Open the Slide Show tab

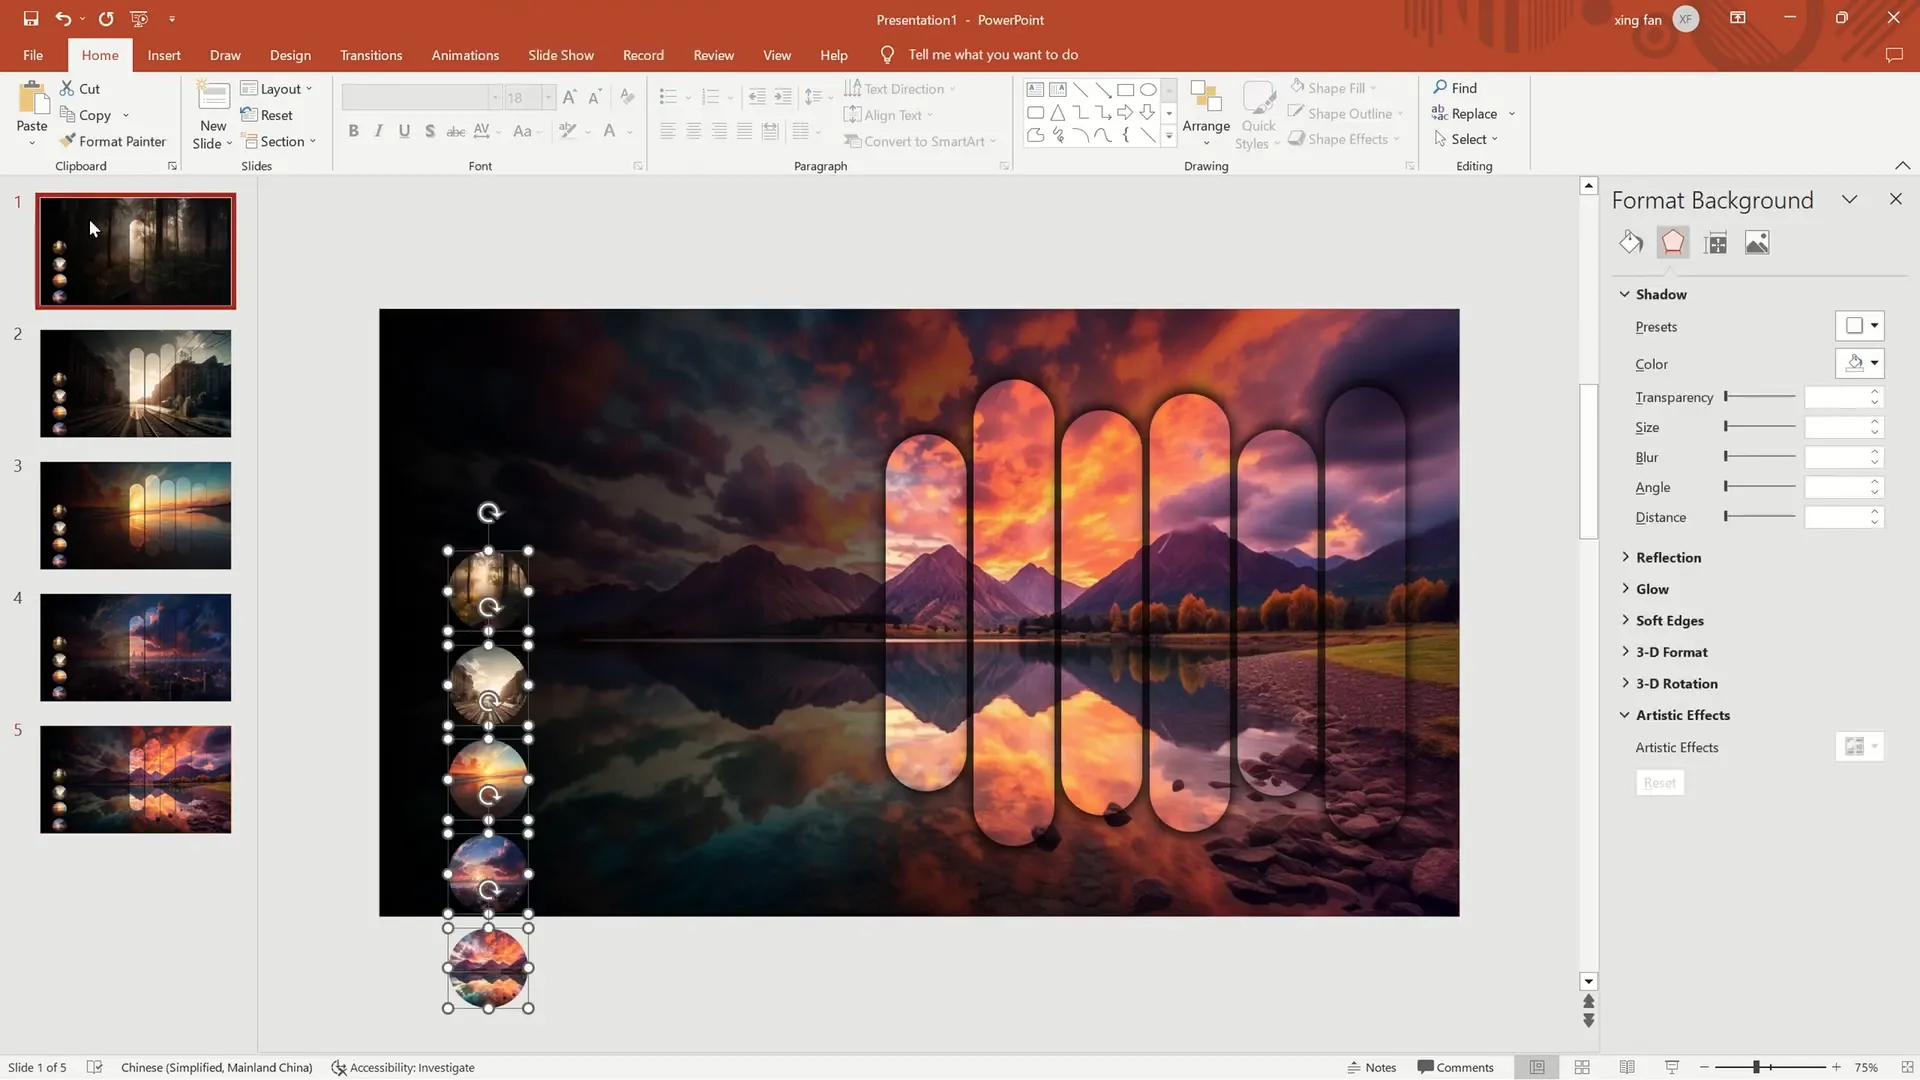pyautogui.click(x=560, y=55)
